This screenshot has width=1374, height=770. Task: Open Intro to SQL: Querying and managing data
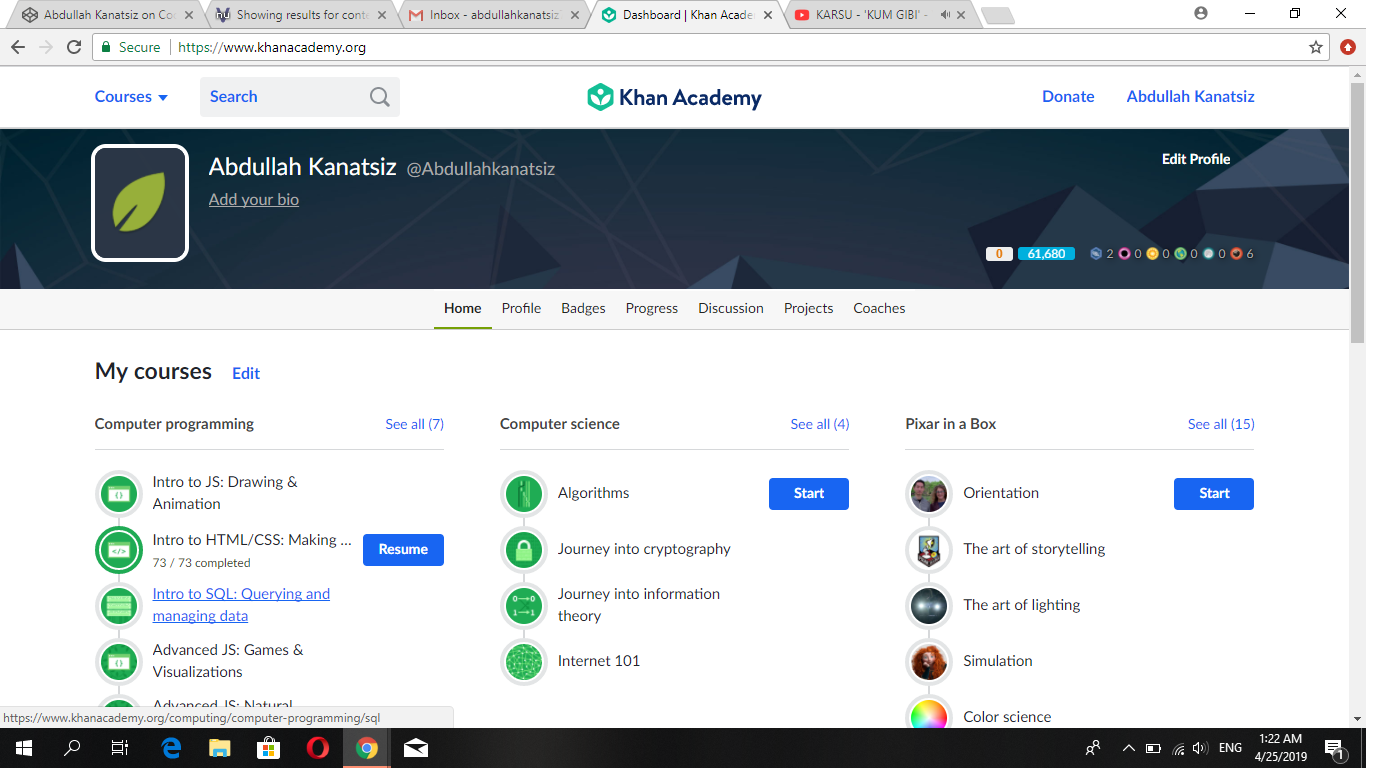(241, 605)
